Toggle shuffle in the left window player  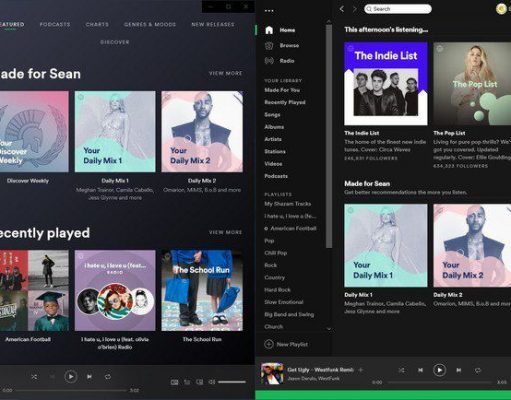click(34, 377)
